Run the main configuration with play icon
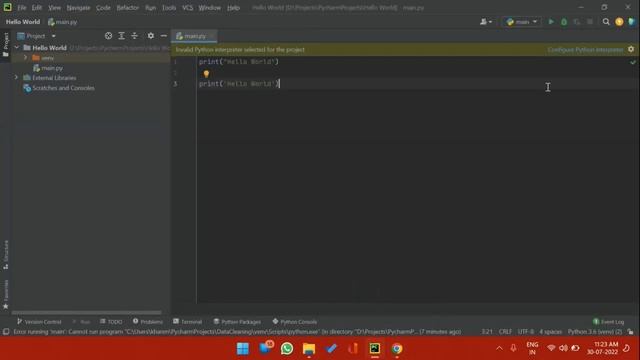 click(x=551, y=22)
